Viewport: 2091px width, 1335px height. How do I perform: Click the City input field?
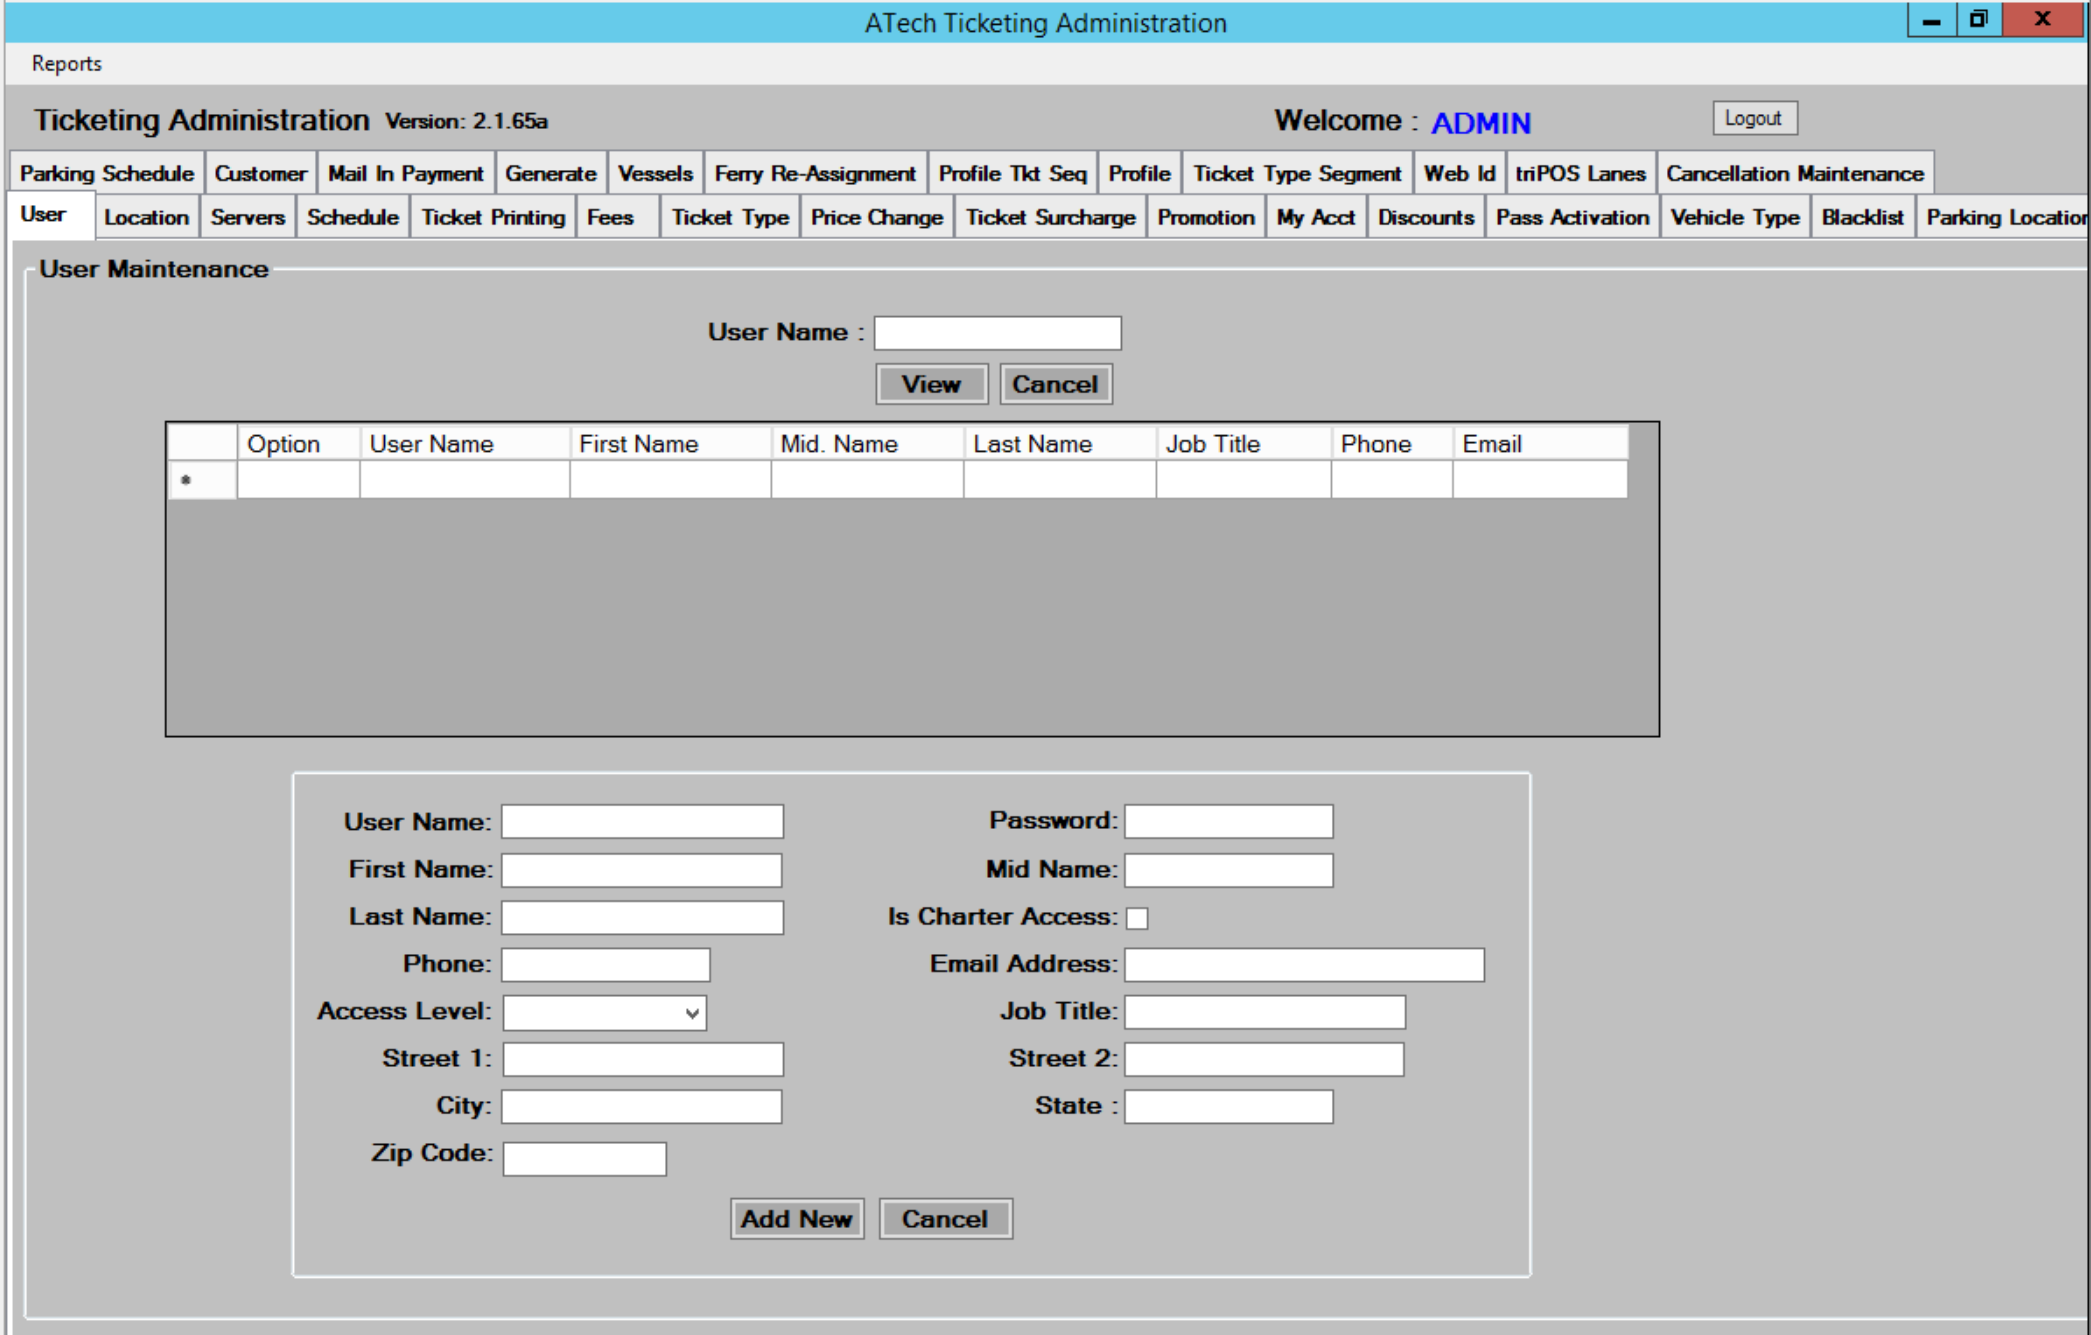tap(642, 1106)
